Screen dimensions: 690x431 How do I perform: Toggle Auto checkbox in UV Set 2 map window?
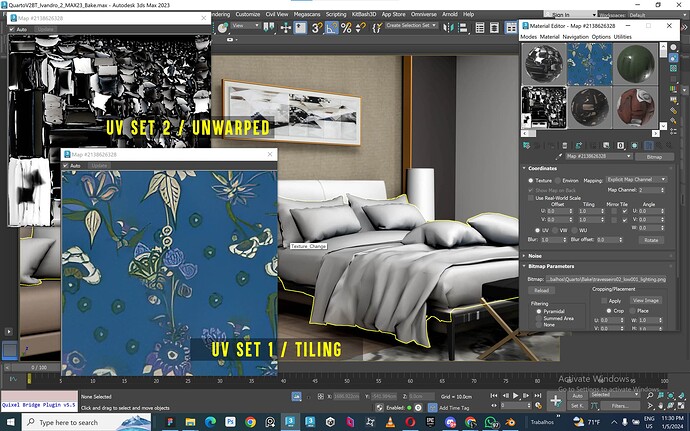pos(12,29)
